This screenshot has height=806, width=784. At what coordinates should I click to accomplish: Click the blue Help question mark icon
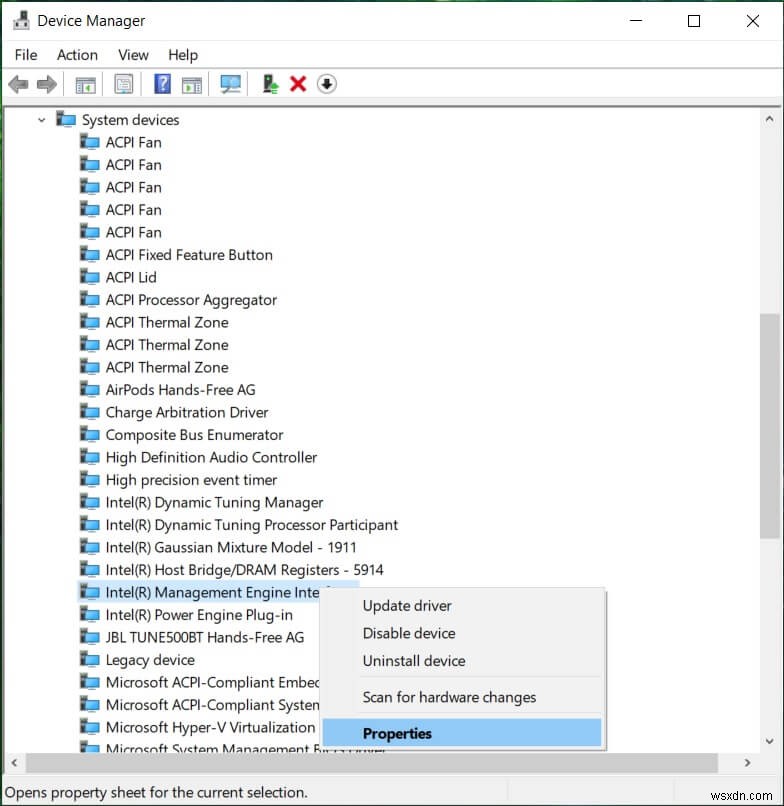pos(162,84)
